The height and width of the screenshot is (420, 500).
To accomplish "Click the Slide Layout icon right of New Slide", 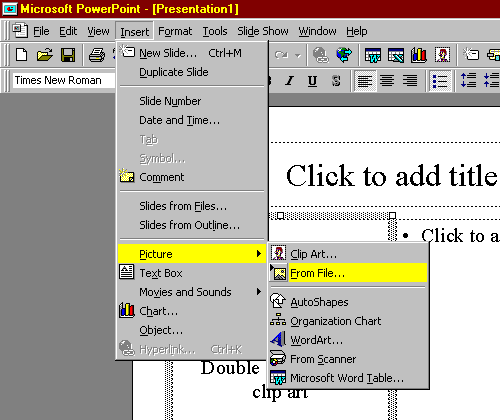I will (x=493, y=55).
